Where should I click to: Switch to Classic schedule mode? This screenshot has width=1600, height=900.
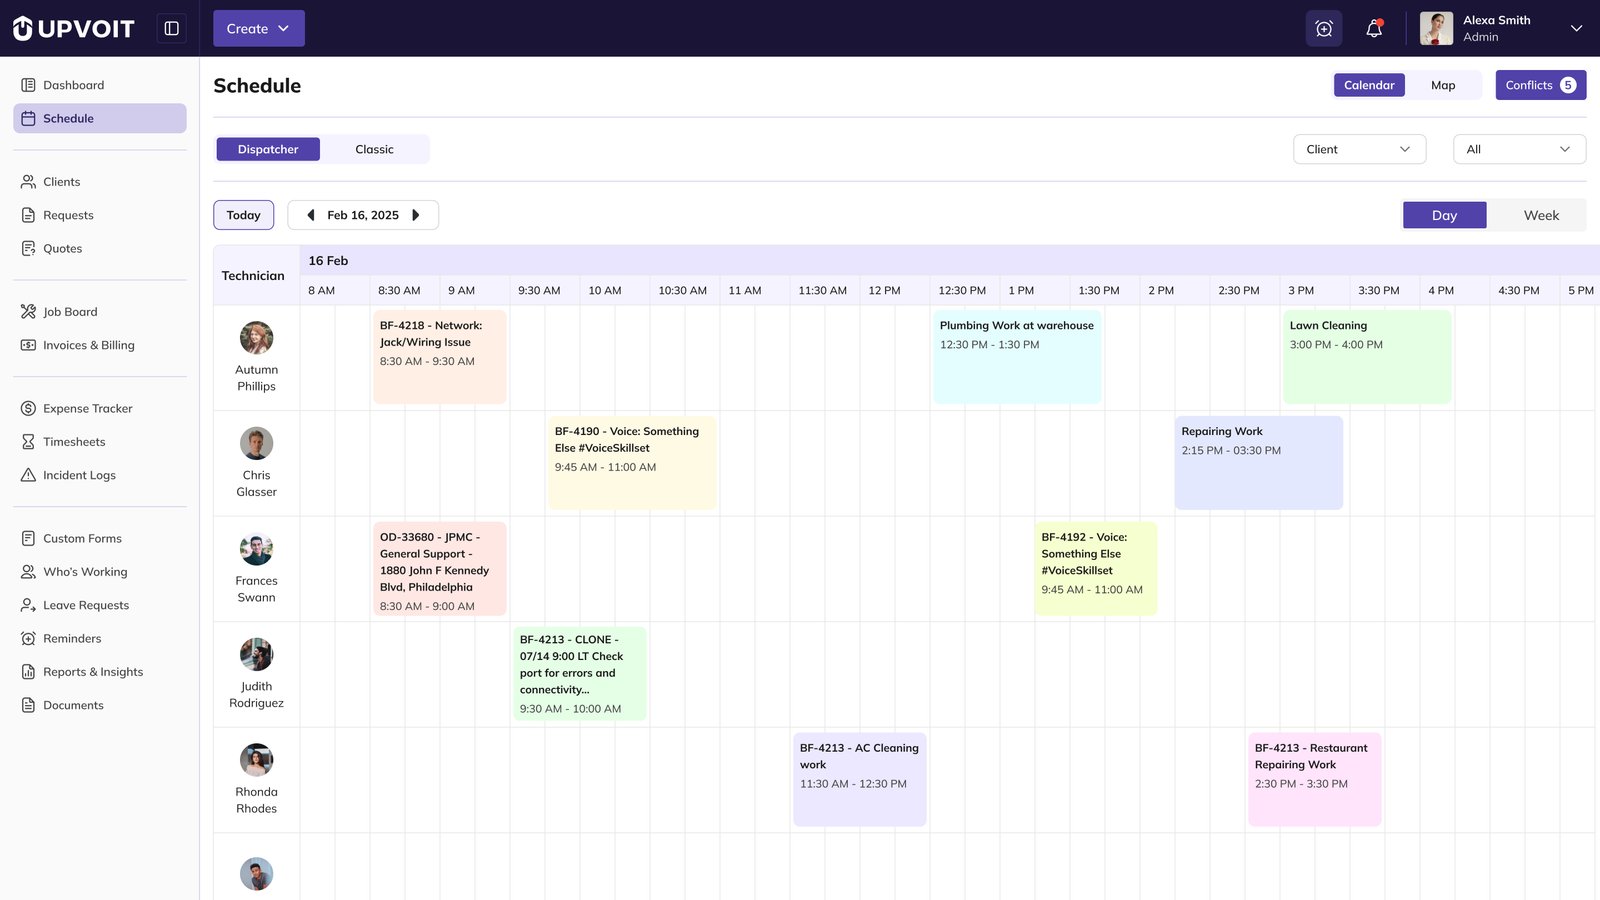pyautogui.click(x=374, y=149)
